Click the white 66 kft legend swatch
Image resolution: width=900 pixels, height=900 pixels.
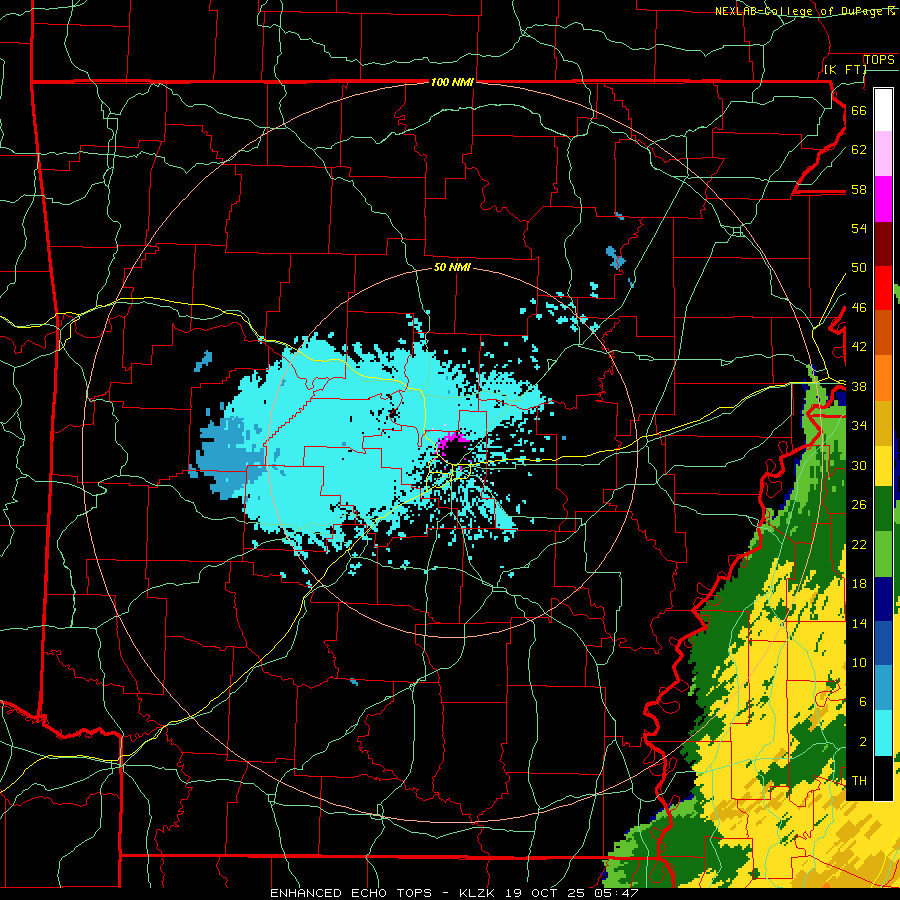pyautogui.click(x=883, y=110)
